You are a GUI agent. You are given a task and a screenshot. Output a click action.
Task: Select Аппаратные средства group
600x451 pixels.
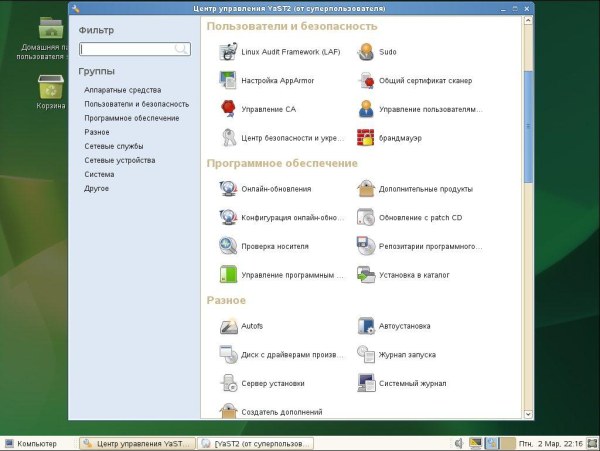coord(123,90)
